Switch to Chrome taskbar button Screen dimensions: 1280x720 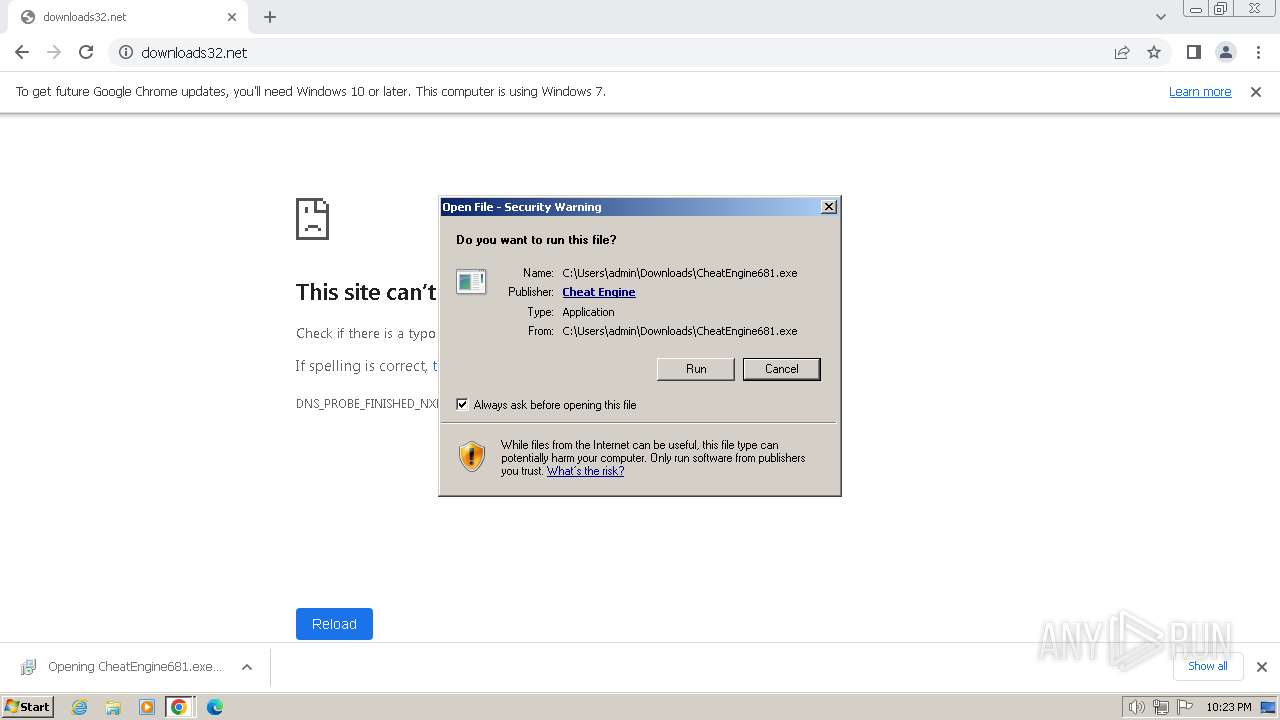(179, 707)
